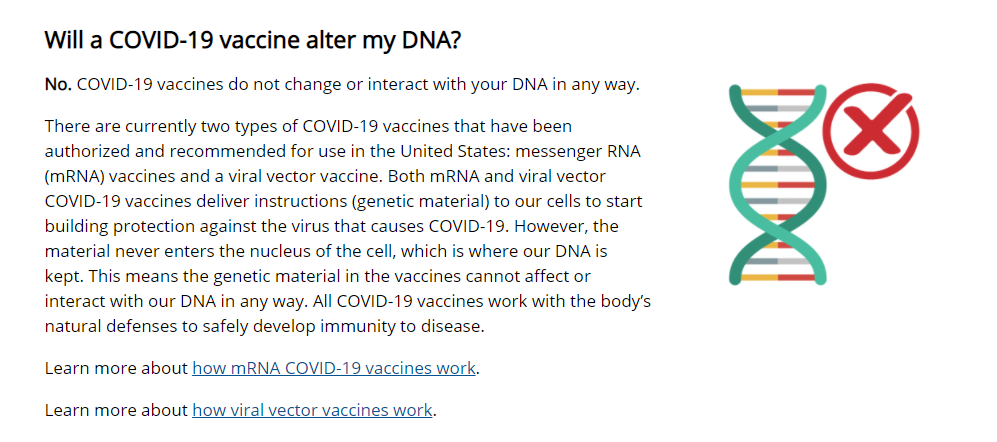The height and width of the screenshot is (442, 997).
Task: Click the topmost rung of the DNA helix
Action: (x=778, y=93)
